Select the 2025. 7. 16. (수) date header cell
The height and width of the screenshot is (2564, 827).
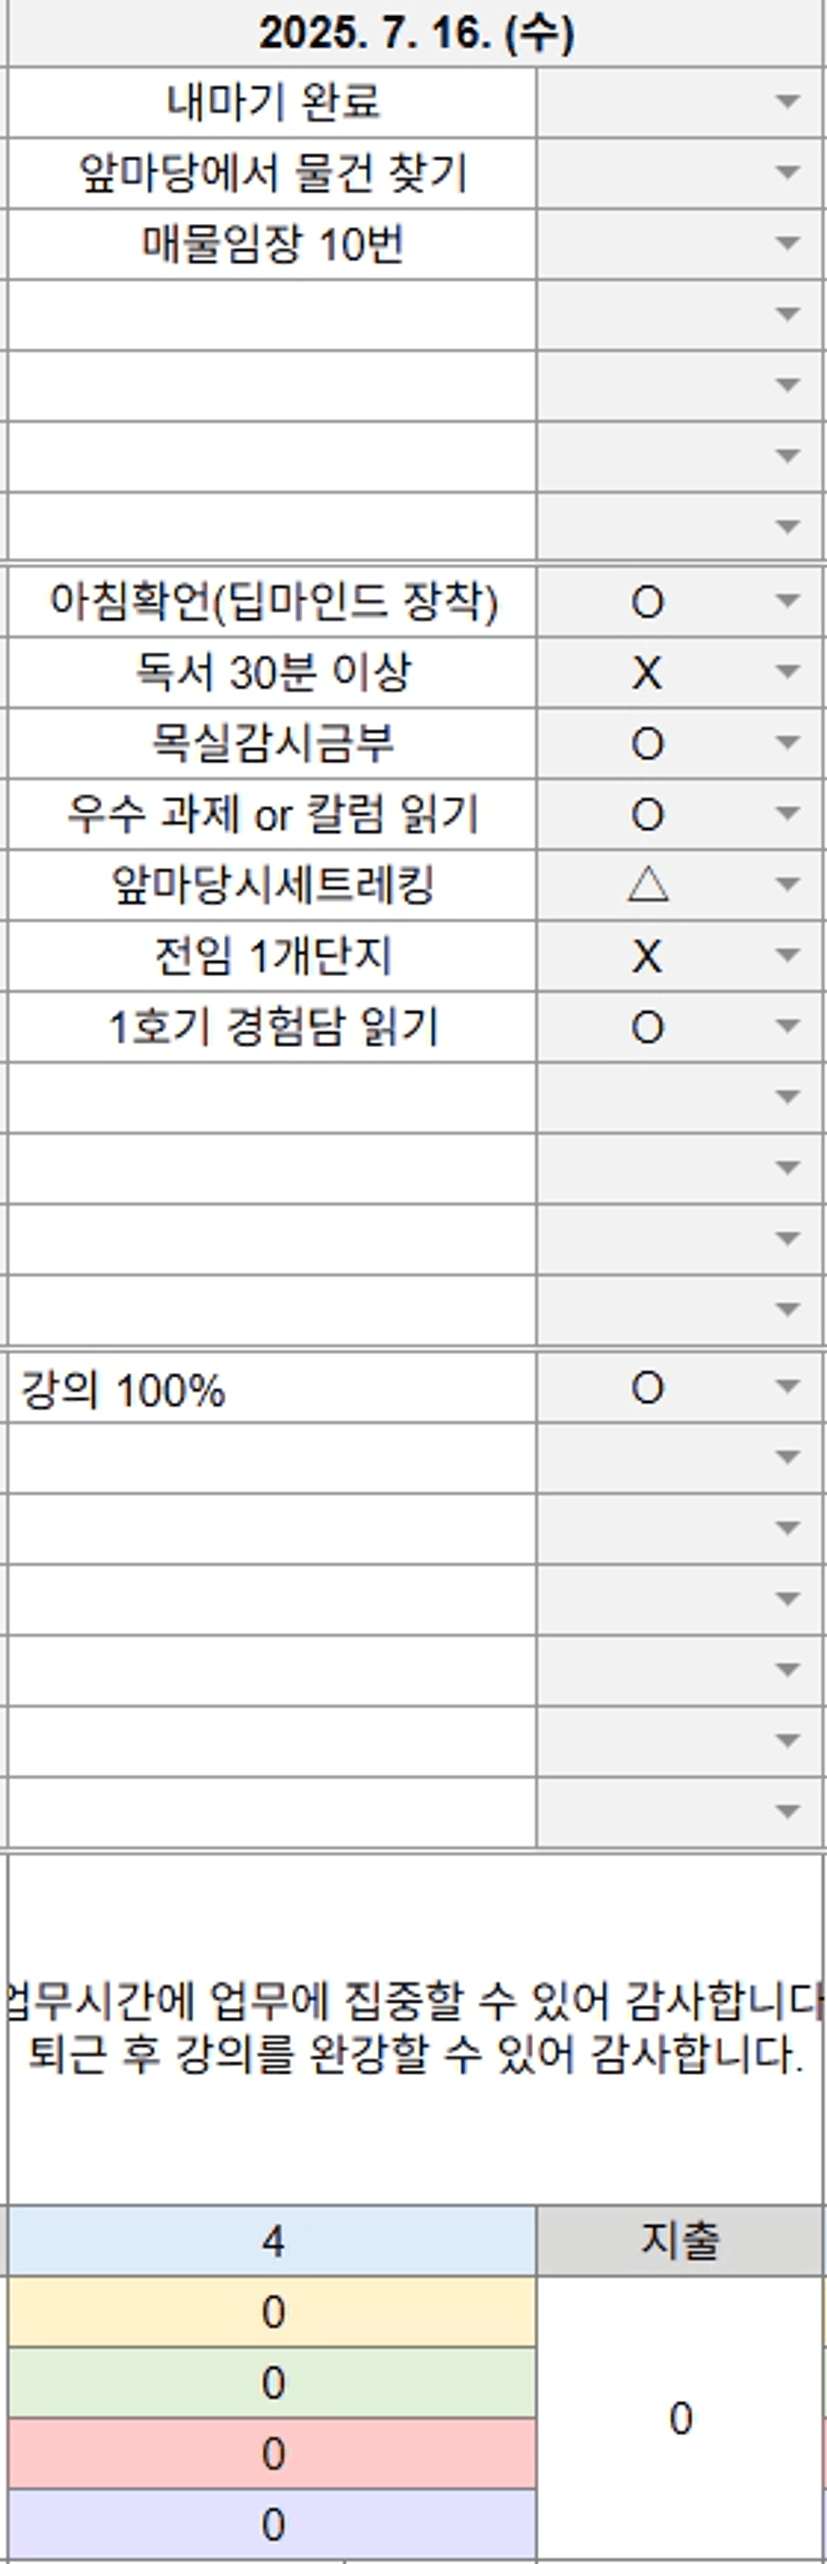[x=416, y=34]
